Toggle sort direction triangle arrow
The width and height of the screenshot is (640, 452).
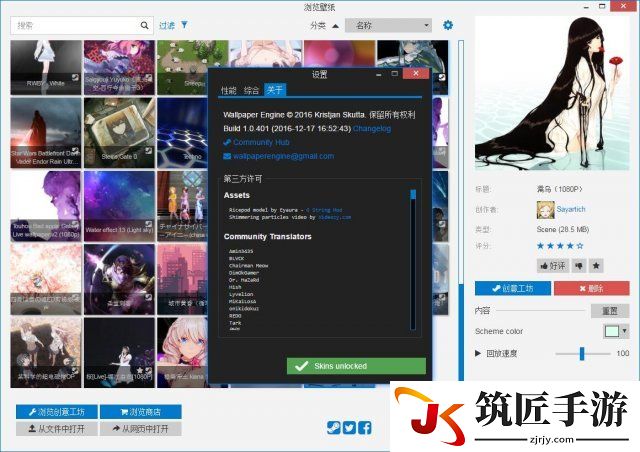(x=336, y=26)
